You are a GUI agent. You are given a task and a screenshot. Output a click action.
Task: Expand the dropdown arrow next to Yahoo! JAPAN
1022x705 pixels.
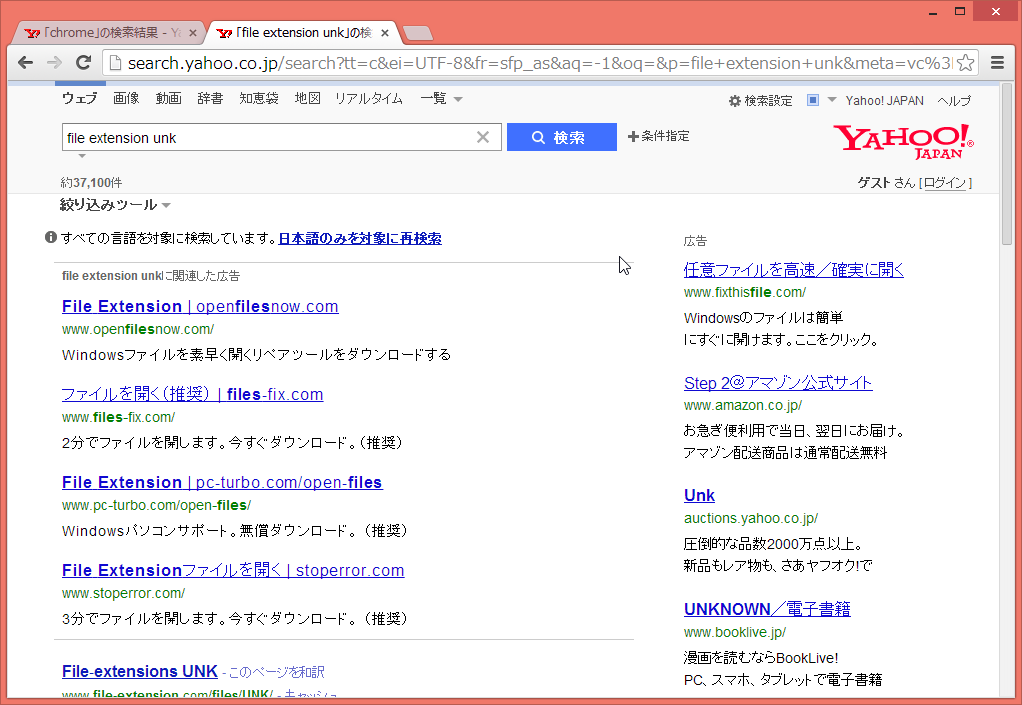pyautogui.click(x=832, y=100)
